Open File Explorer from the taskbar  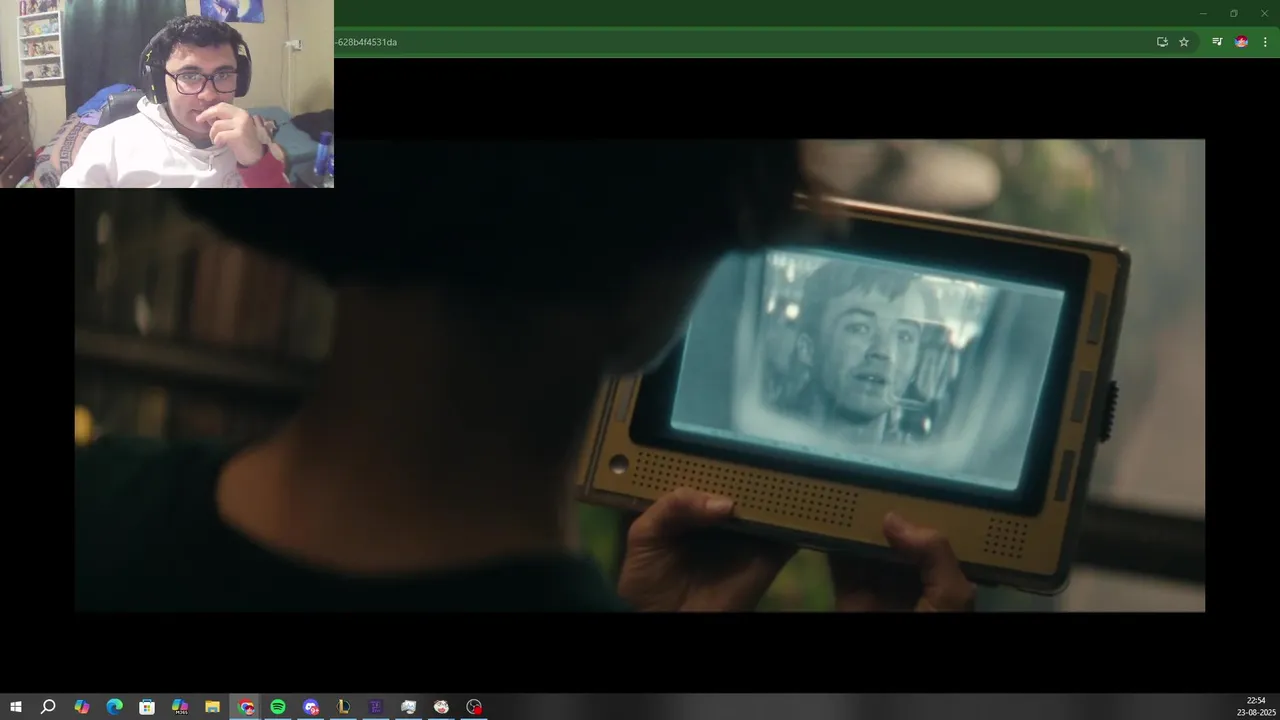[x=213, y=707]
